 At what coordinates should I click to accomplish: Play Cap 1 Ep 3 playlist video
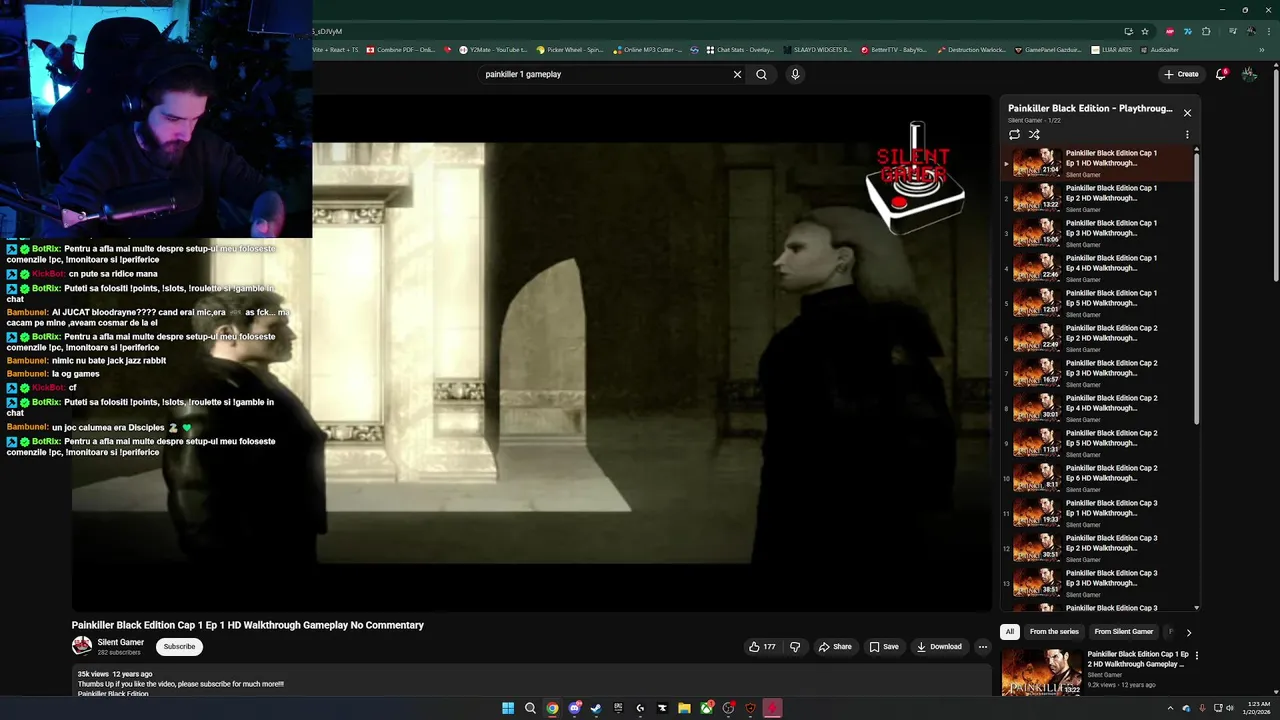(1097, 233)
